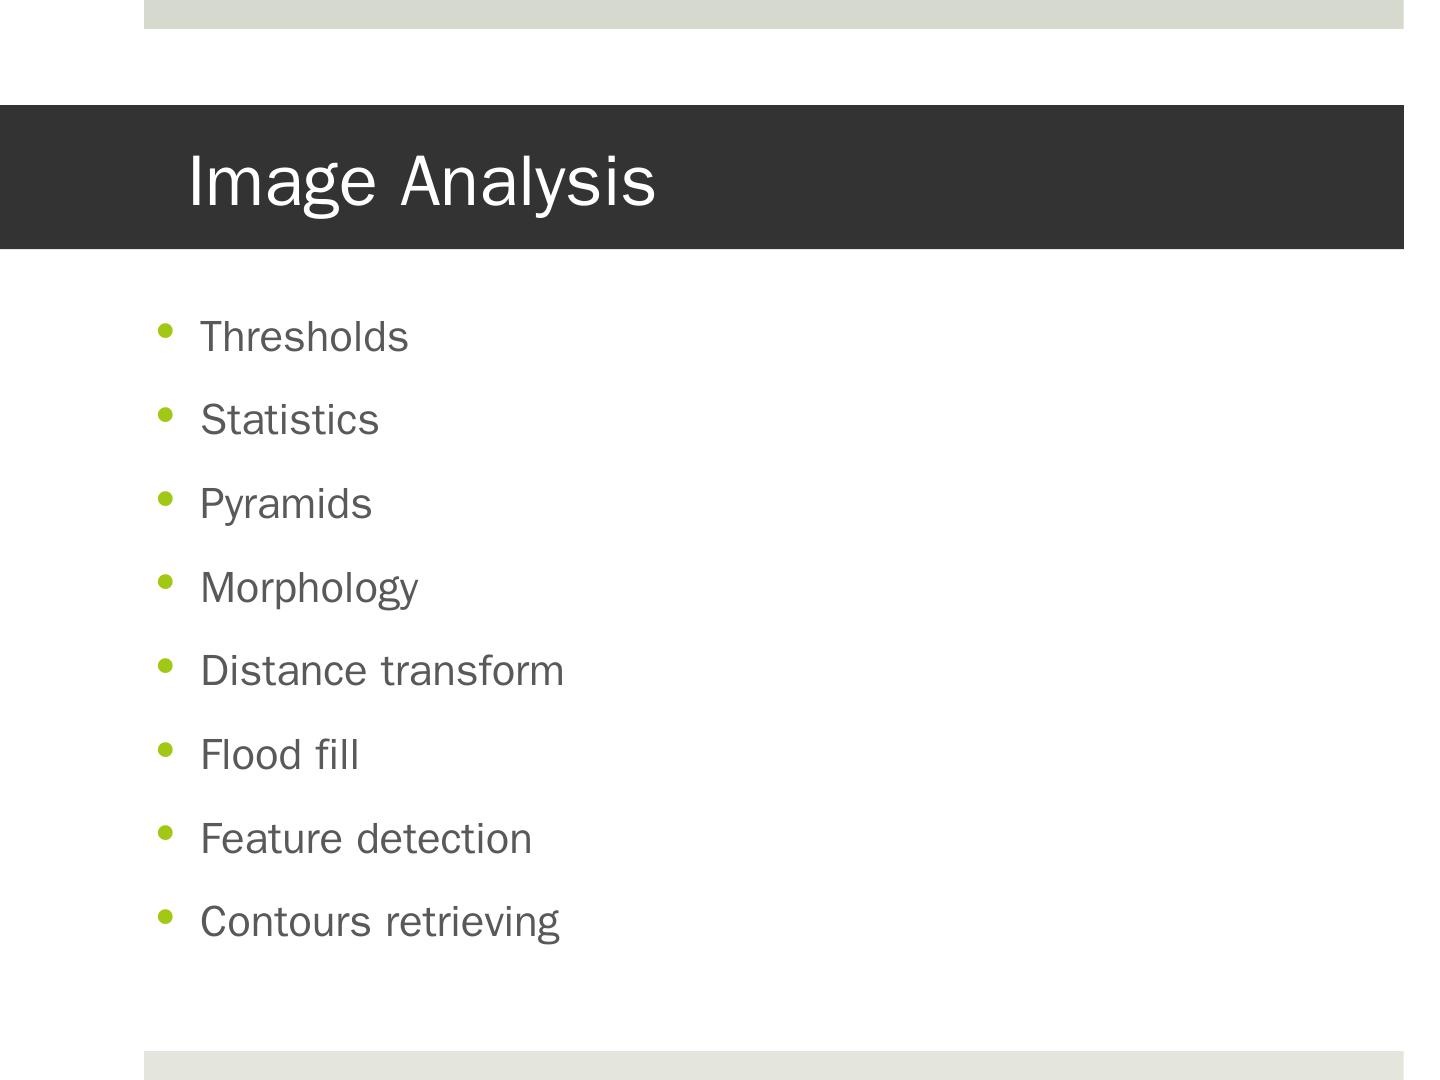Viewport: 1440px width, 1080px height.
Task: Click the "Contours retrieving" text
Action: pyautogui.click(x=380, y=922)
